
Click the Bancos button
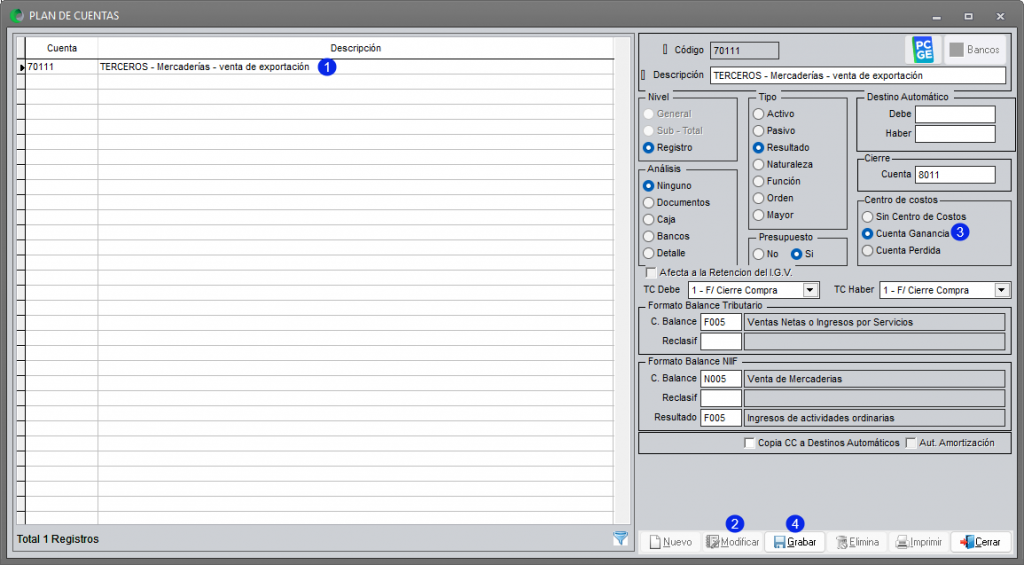point(975,50)
